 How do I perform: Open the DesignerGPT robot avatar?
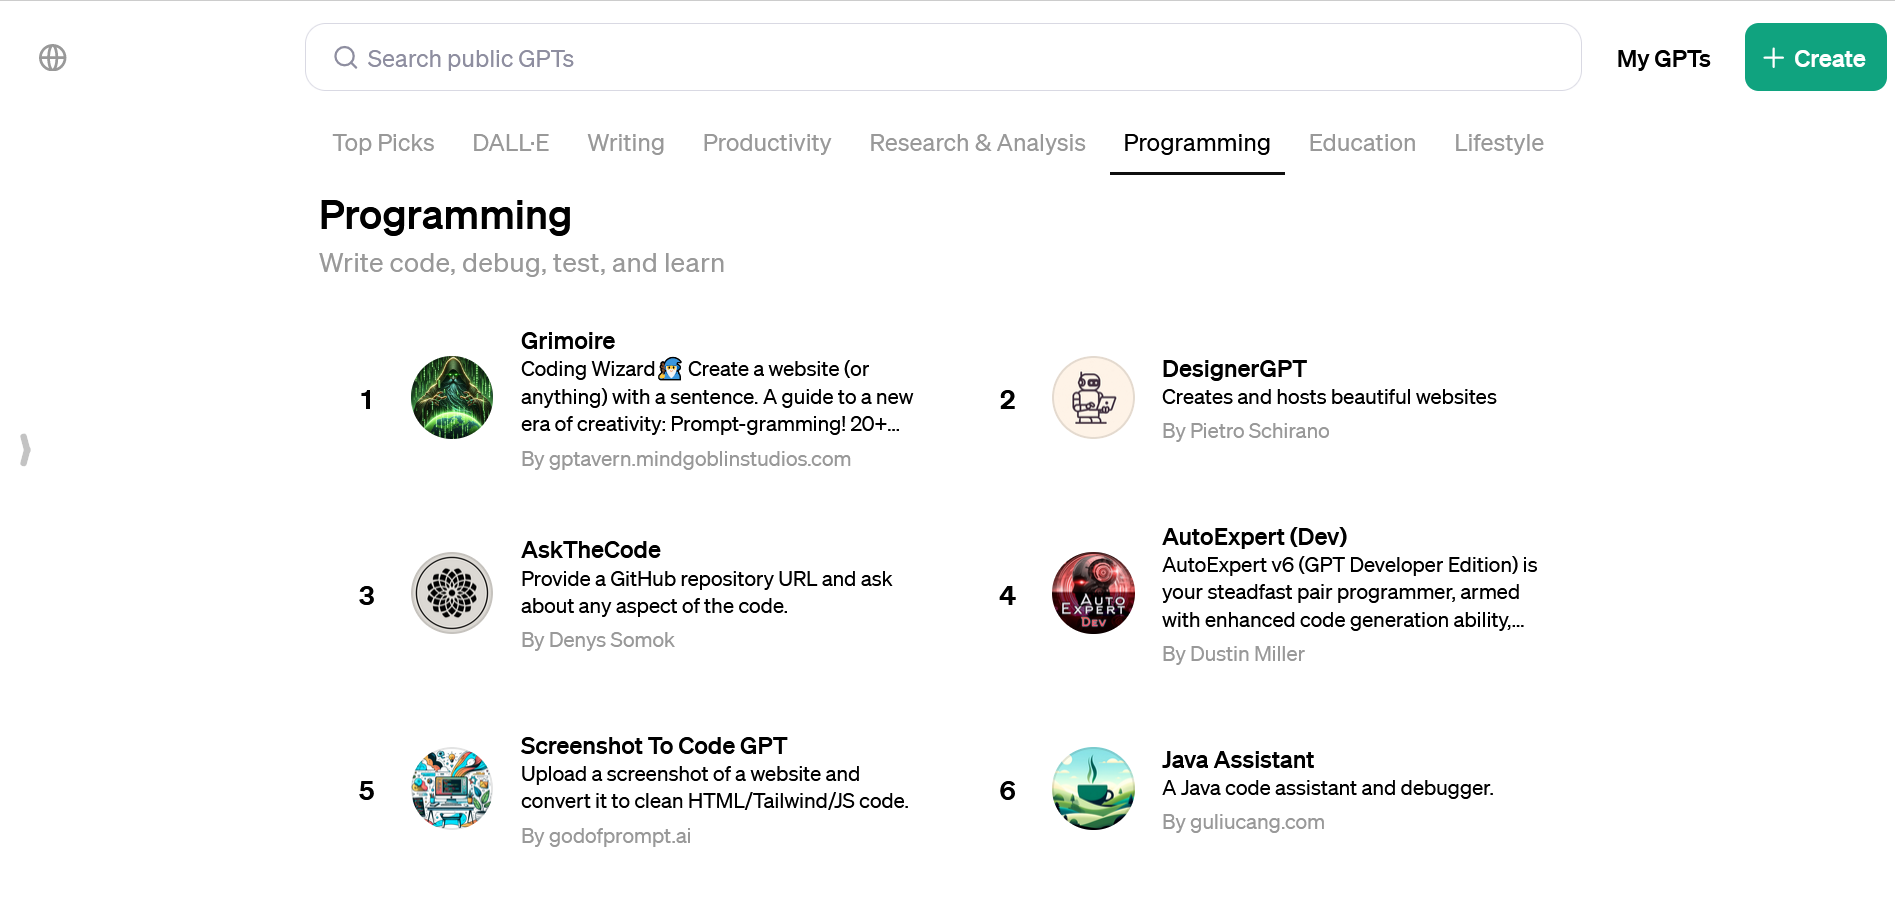point(1093,398)
